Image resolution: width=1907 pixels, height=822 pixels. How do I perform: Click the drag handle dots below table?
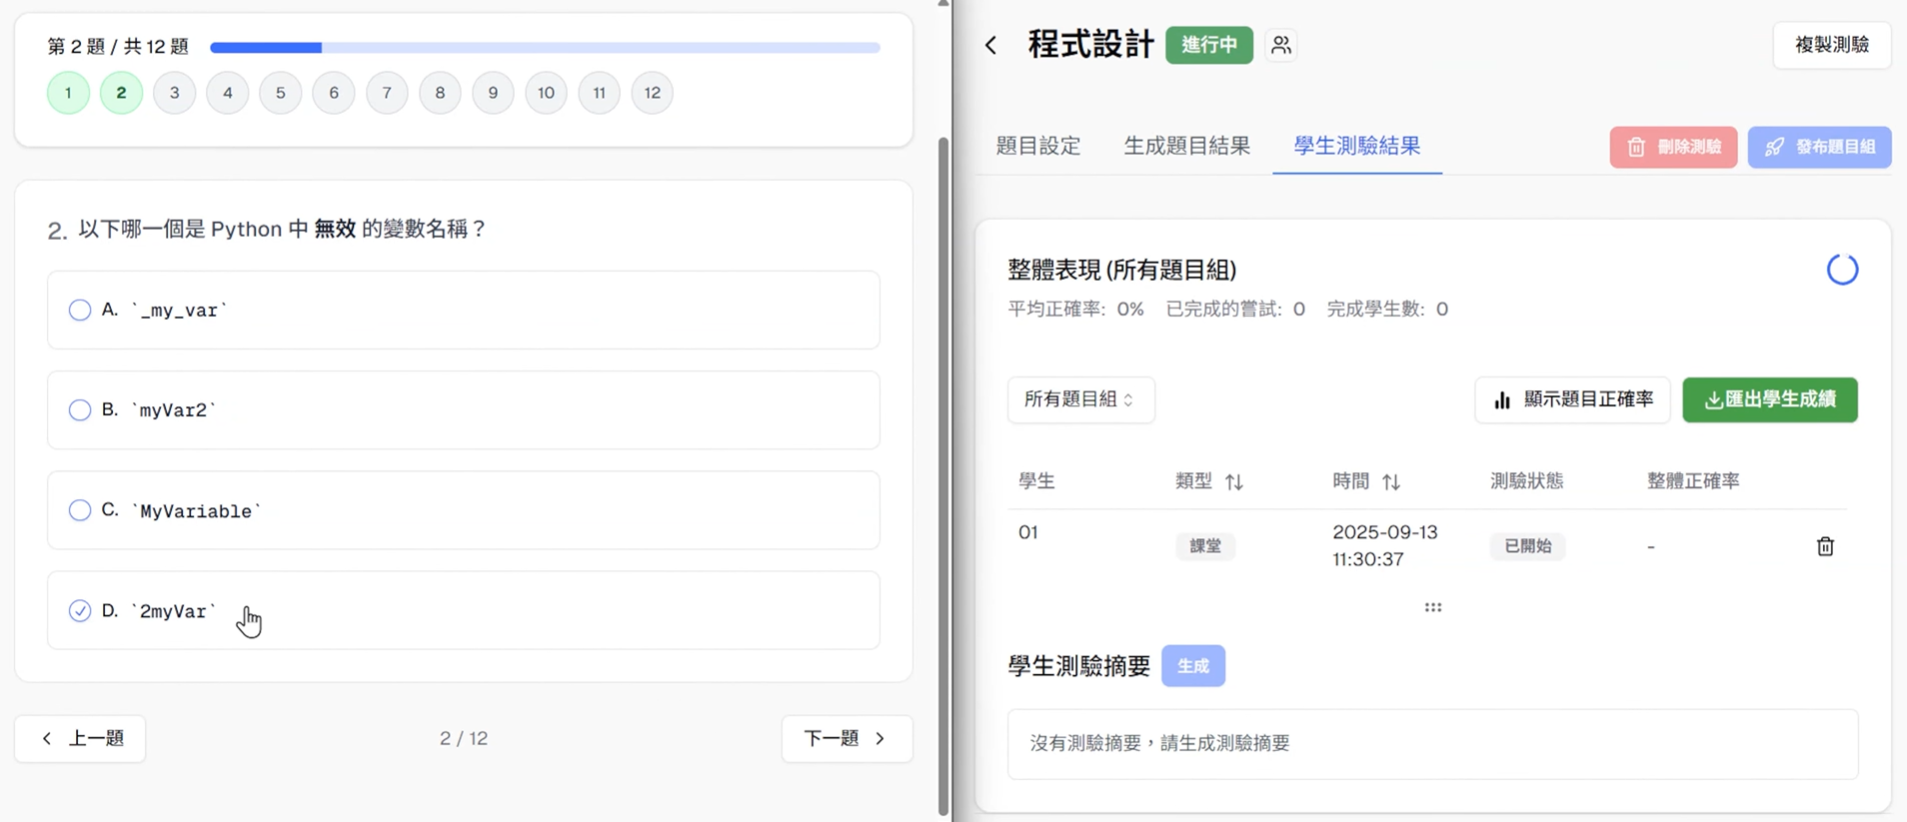coord(1433,607)
